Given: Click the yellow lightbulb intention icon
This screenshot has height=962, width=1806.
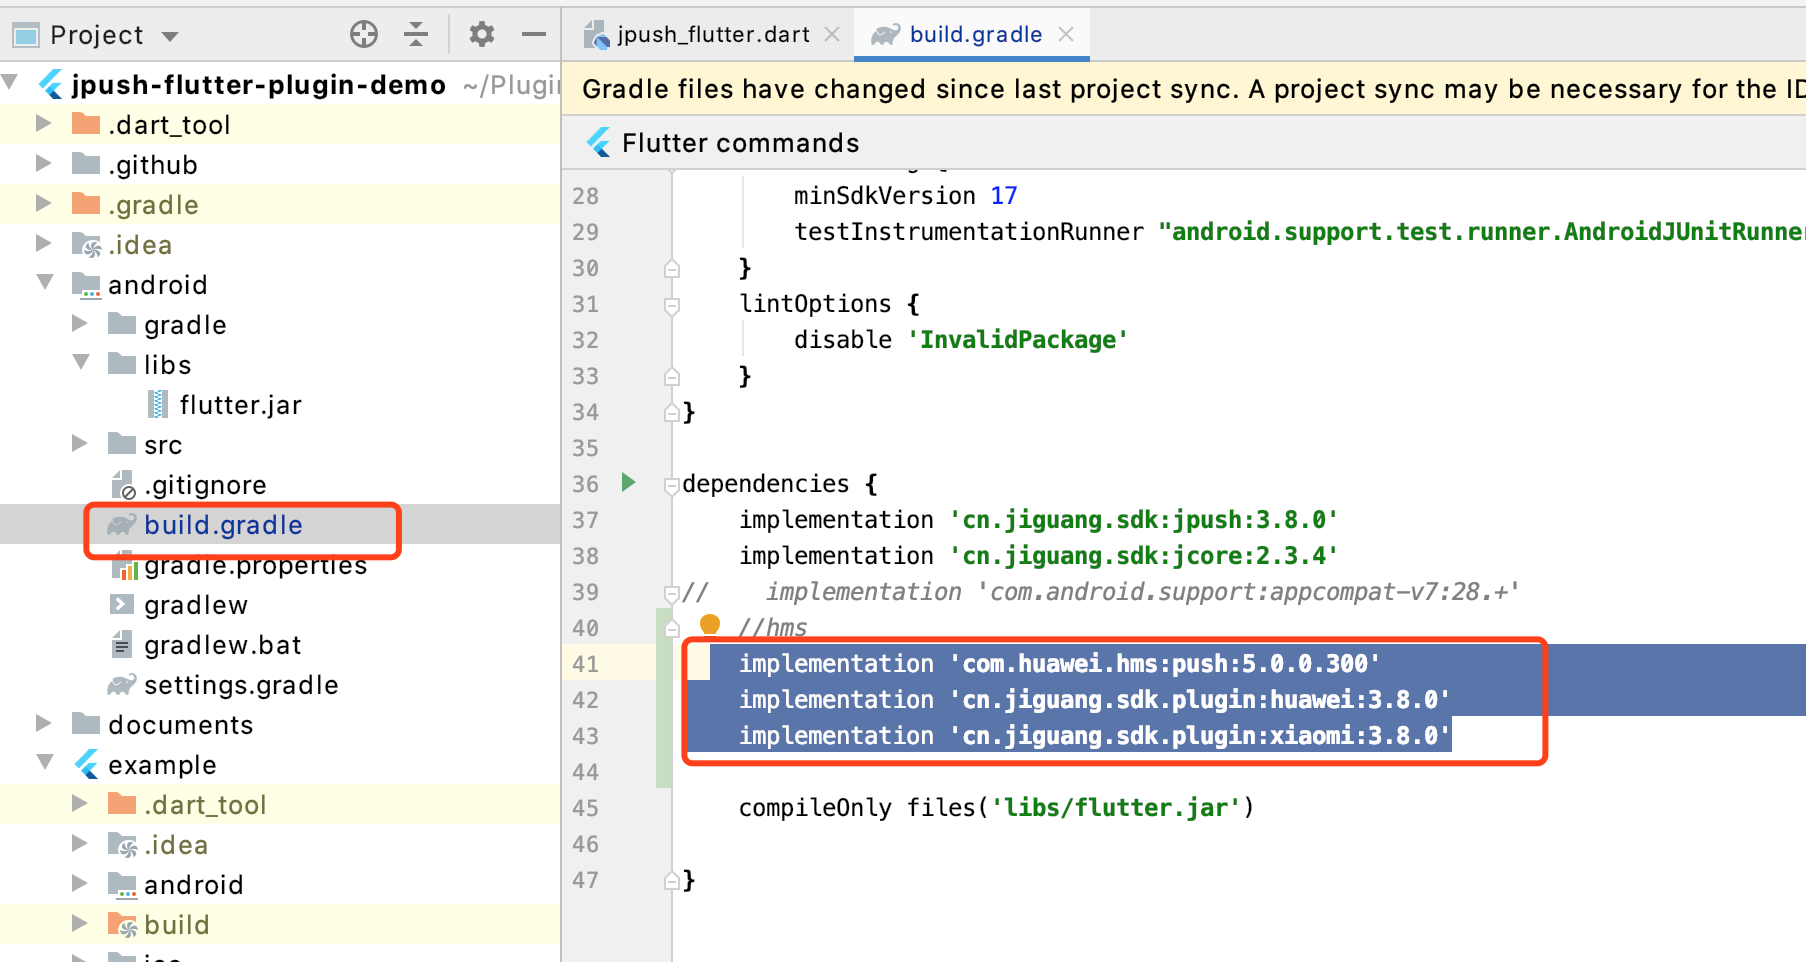Looking at the screenshot, I should pyautogui.click(x=710, y=625).
